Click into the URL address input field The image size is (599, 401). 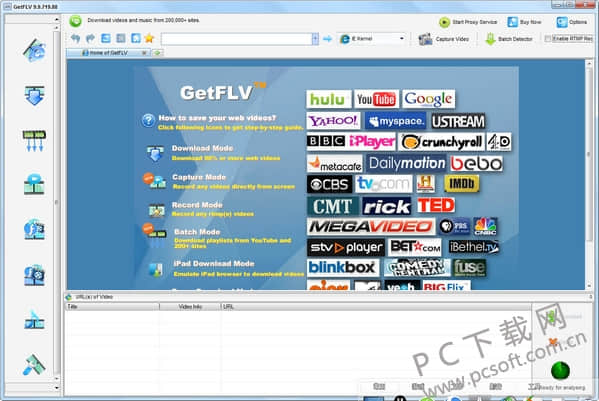[237, 39]
